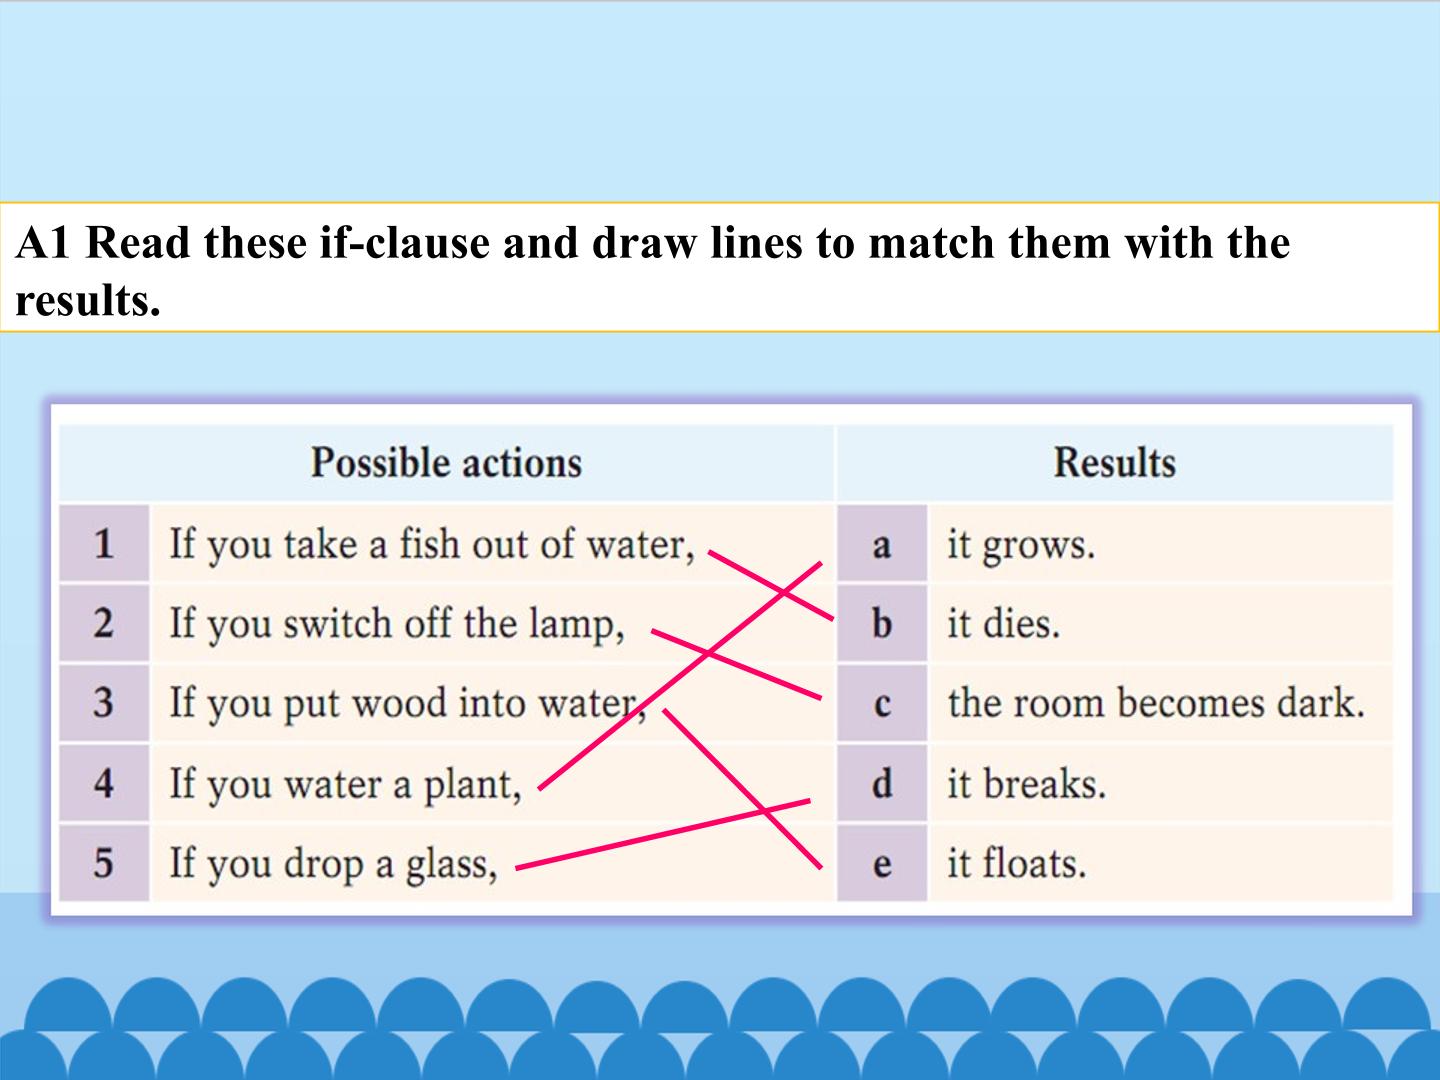The height and width of the screenshot is (1080, 1440).
Task: Click 'If you take a fish out of water'
Action: (432, 545)
